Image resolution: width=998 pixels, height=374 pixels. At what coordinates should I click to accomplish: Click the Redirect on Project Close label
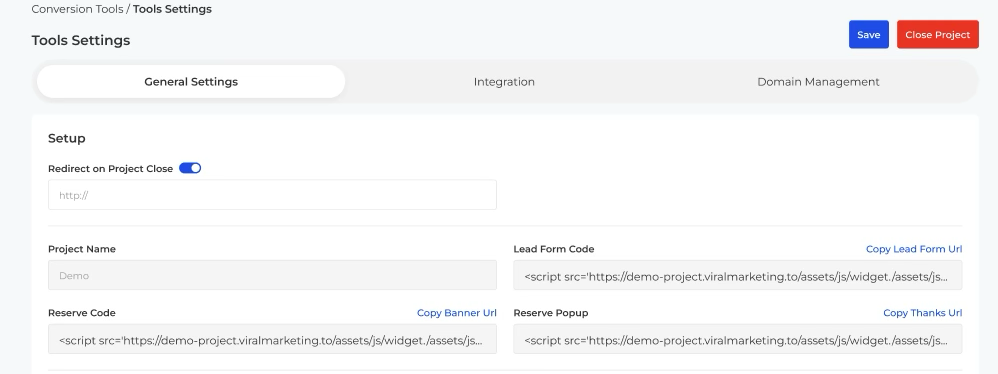pyautogui.click(x=111, y=169)
